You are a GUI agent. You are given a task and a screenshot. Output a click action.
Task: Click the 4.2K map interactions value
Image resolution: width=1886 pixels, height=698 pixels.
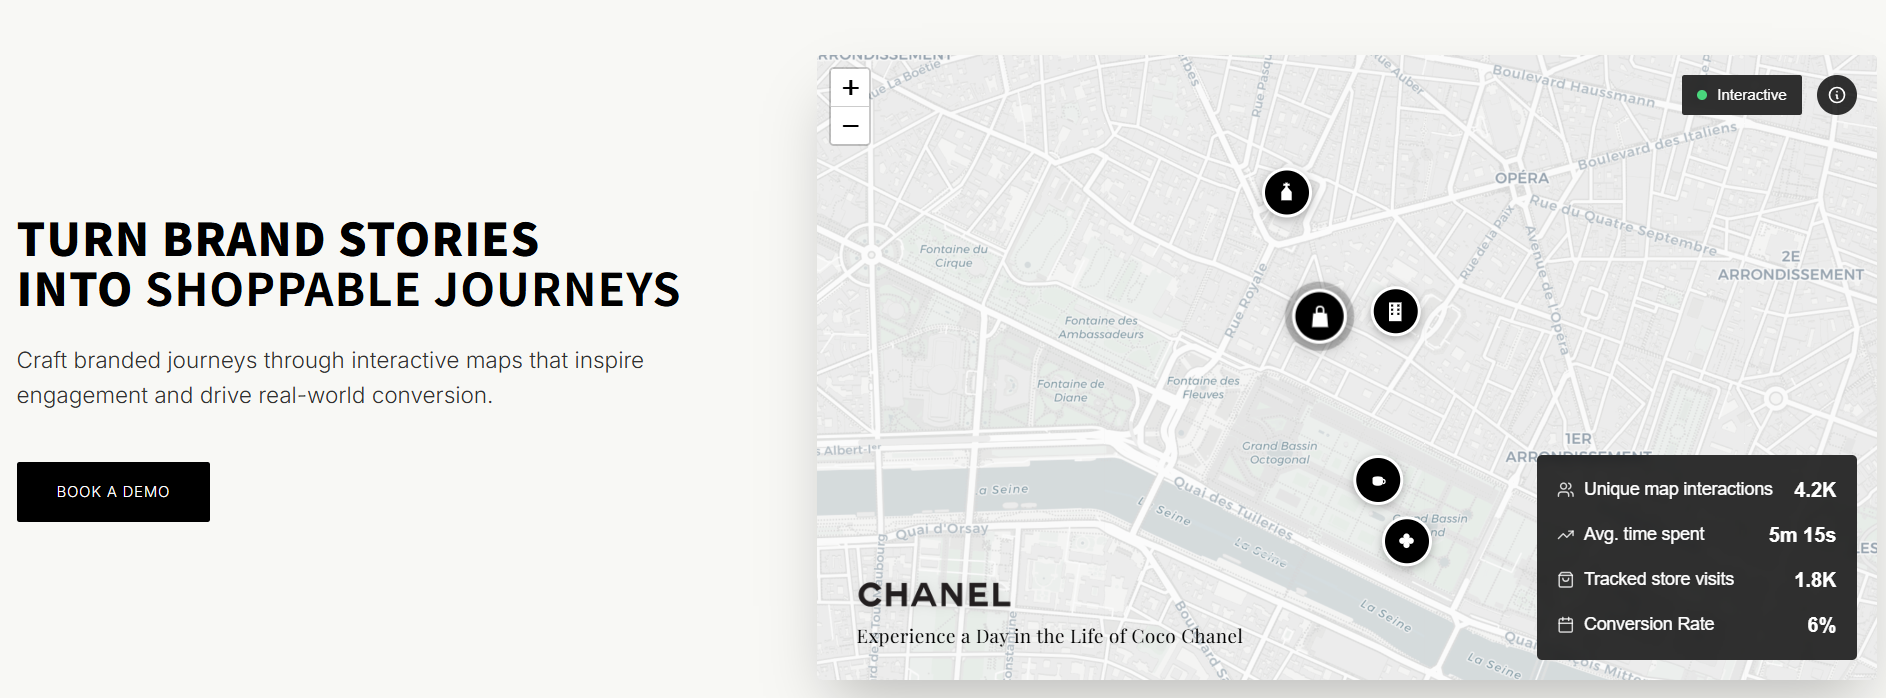tap(1814, 490)
